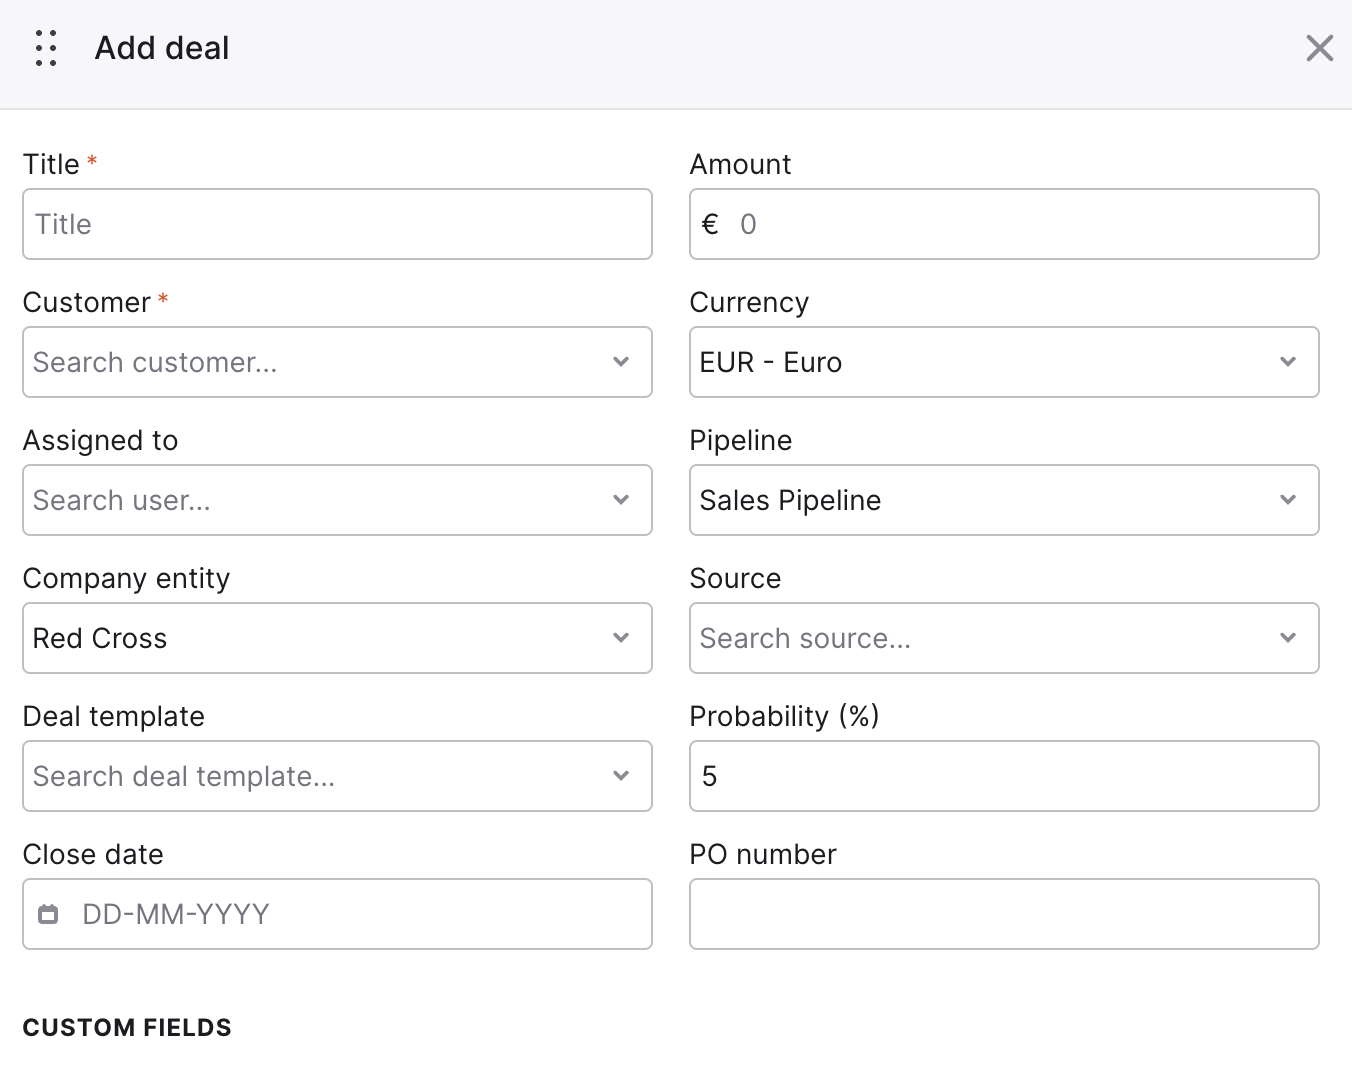Click the PO number input box
Image resolution: width=1352 pixels, height=1074 pixels.
click(x=1004, y=914)
